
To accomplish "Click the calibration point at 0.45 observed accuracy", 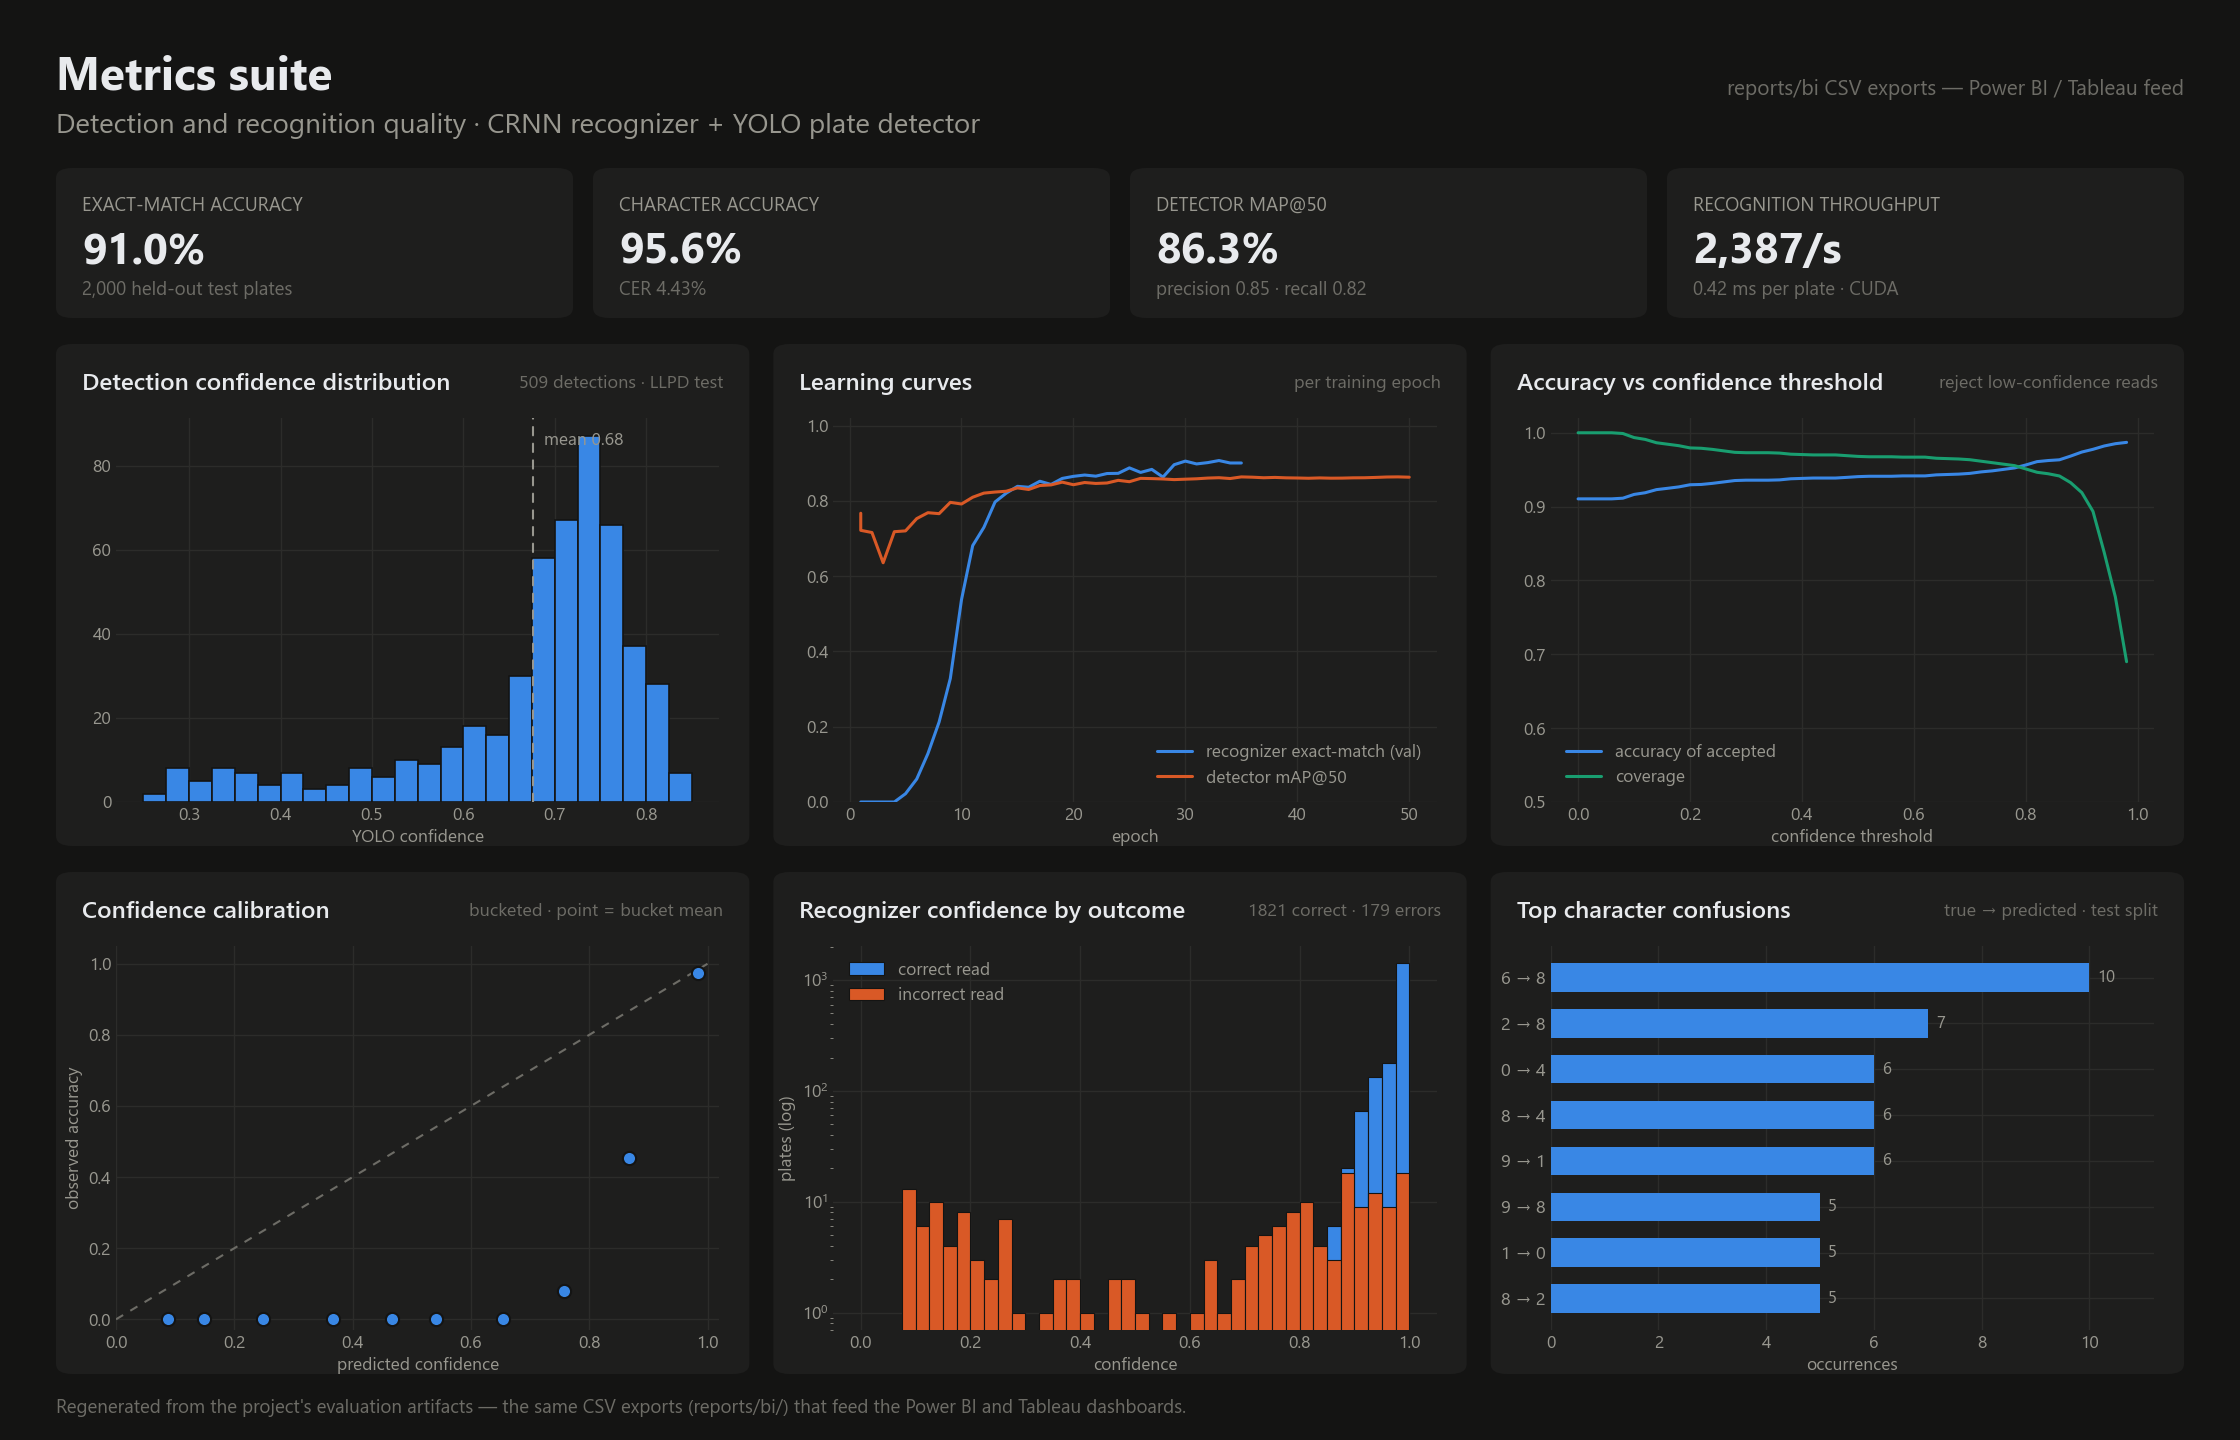I will click(x=629, y=1158).
